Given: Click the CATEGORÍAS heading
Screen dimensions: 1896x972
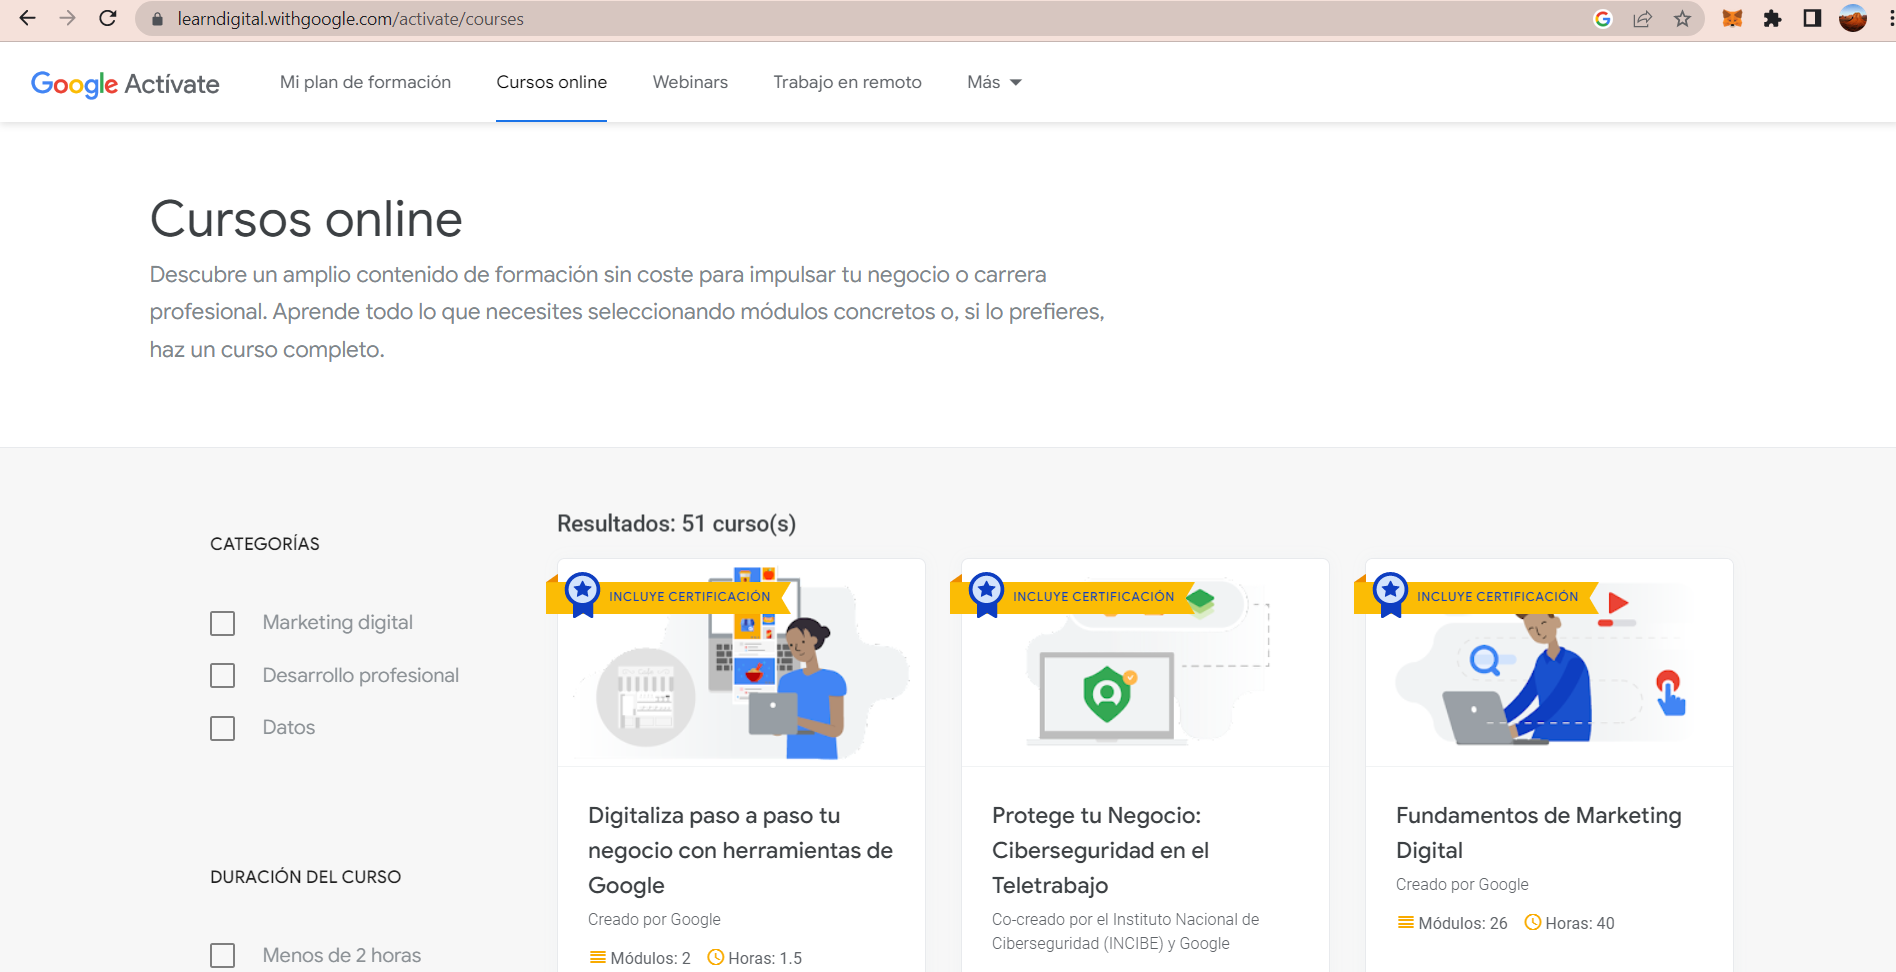Looking at the screenshot, I should (265, 544).
